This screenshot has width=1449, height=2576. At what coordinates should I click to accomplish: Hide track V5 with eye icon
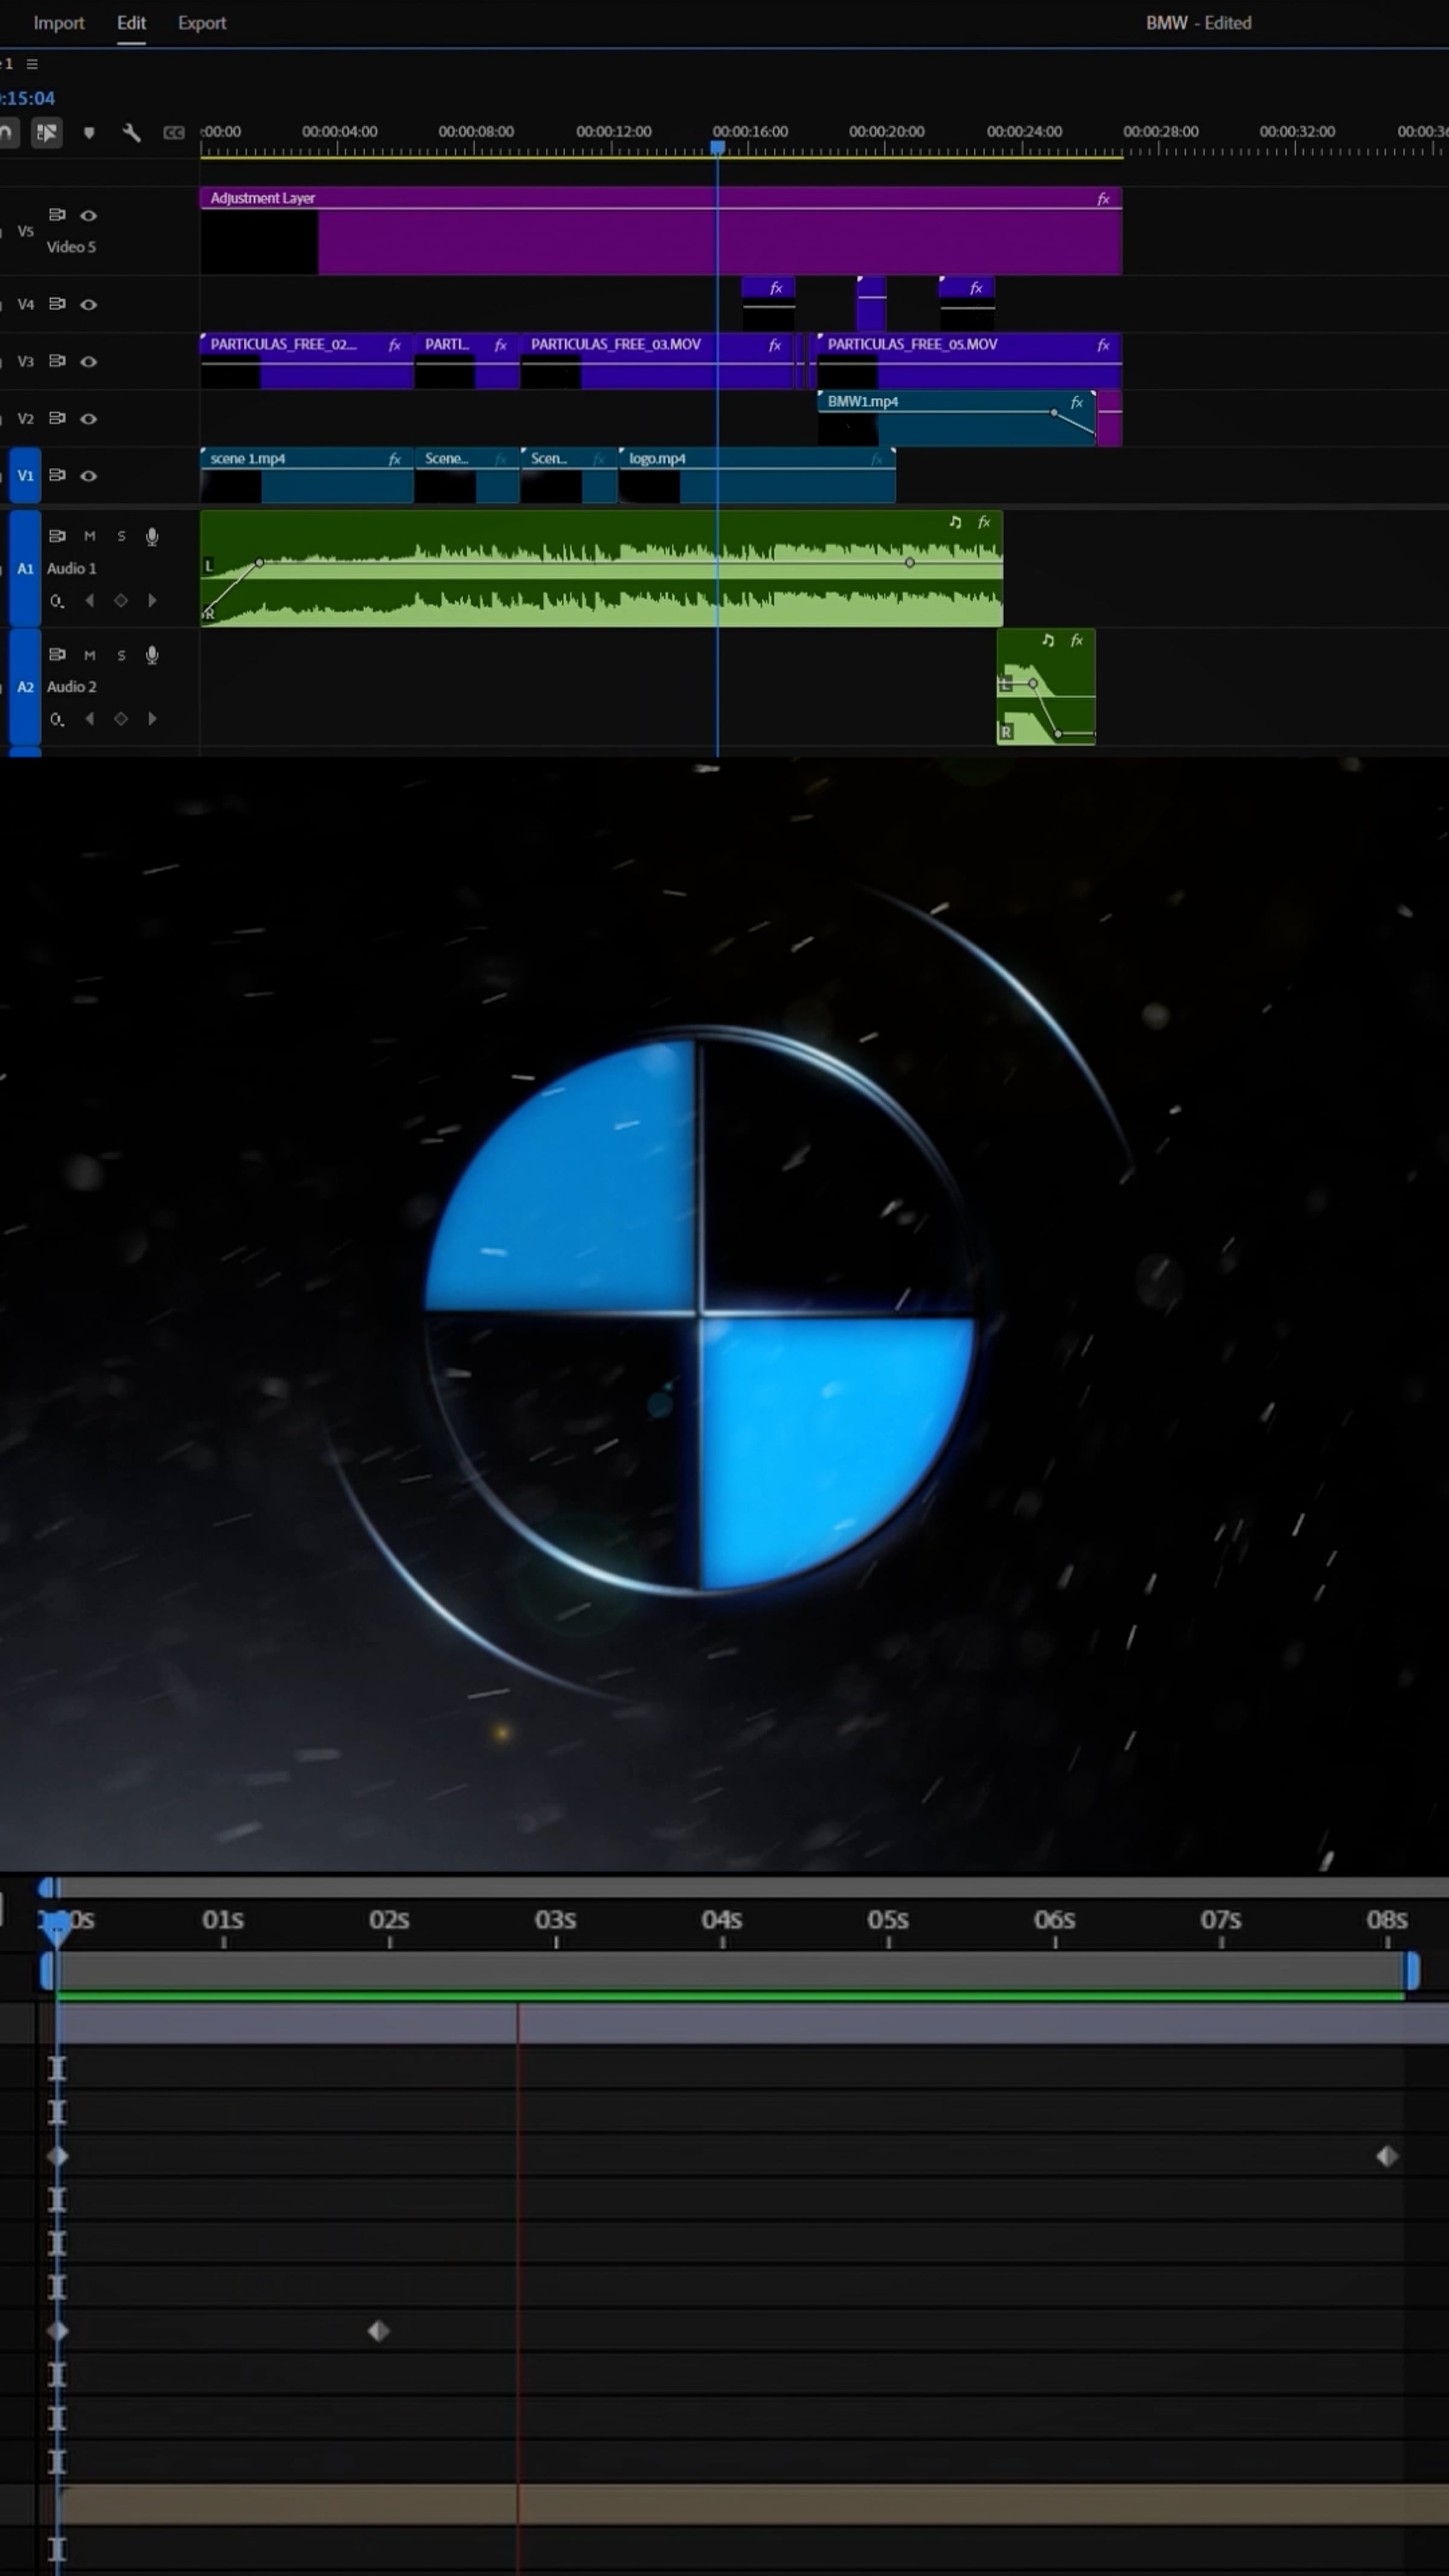click(89, 215)
